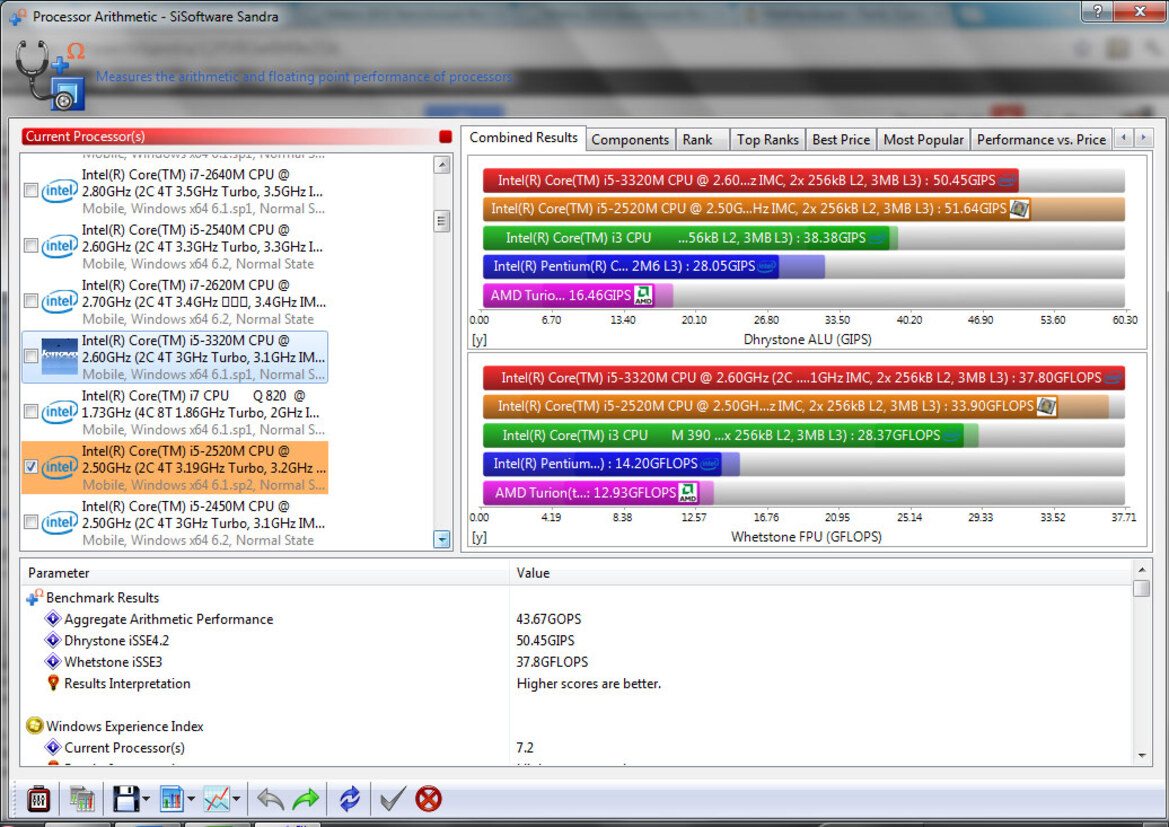This screenshot has height=827, width=1169.
Task: Switch to the Best Price tab
Action: (x=841, y=139)
